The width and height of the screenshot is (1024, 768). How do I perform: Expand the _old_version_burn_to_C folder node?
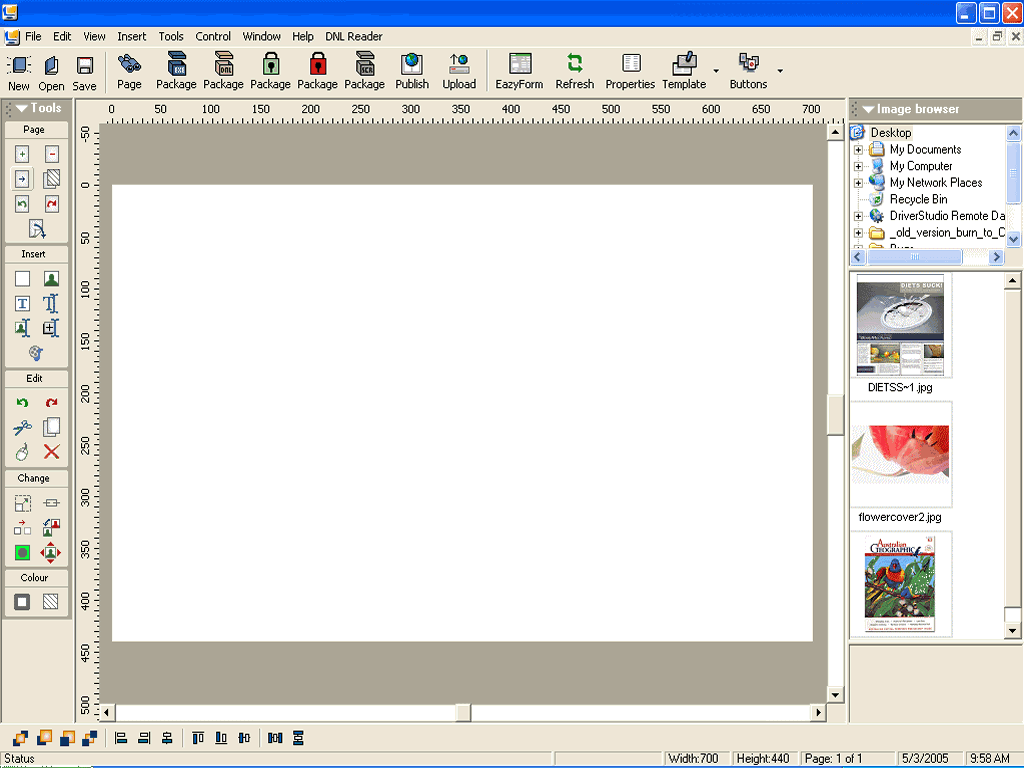point(858,232)
